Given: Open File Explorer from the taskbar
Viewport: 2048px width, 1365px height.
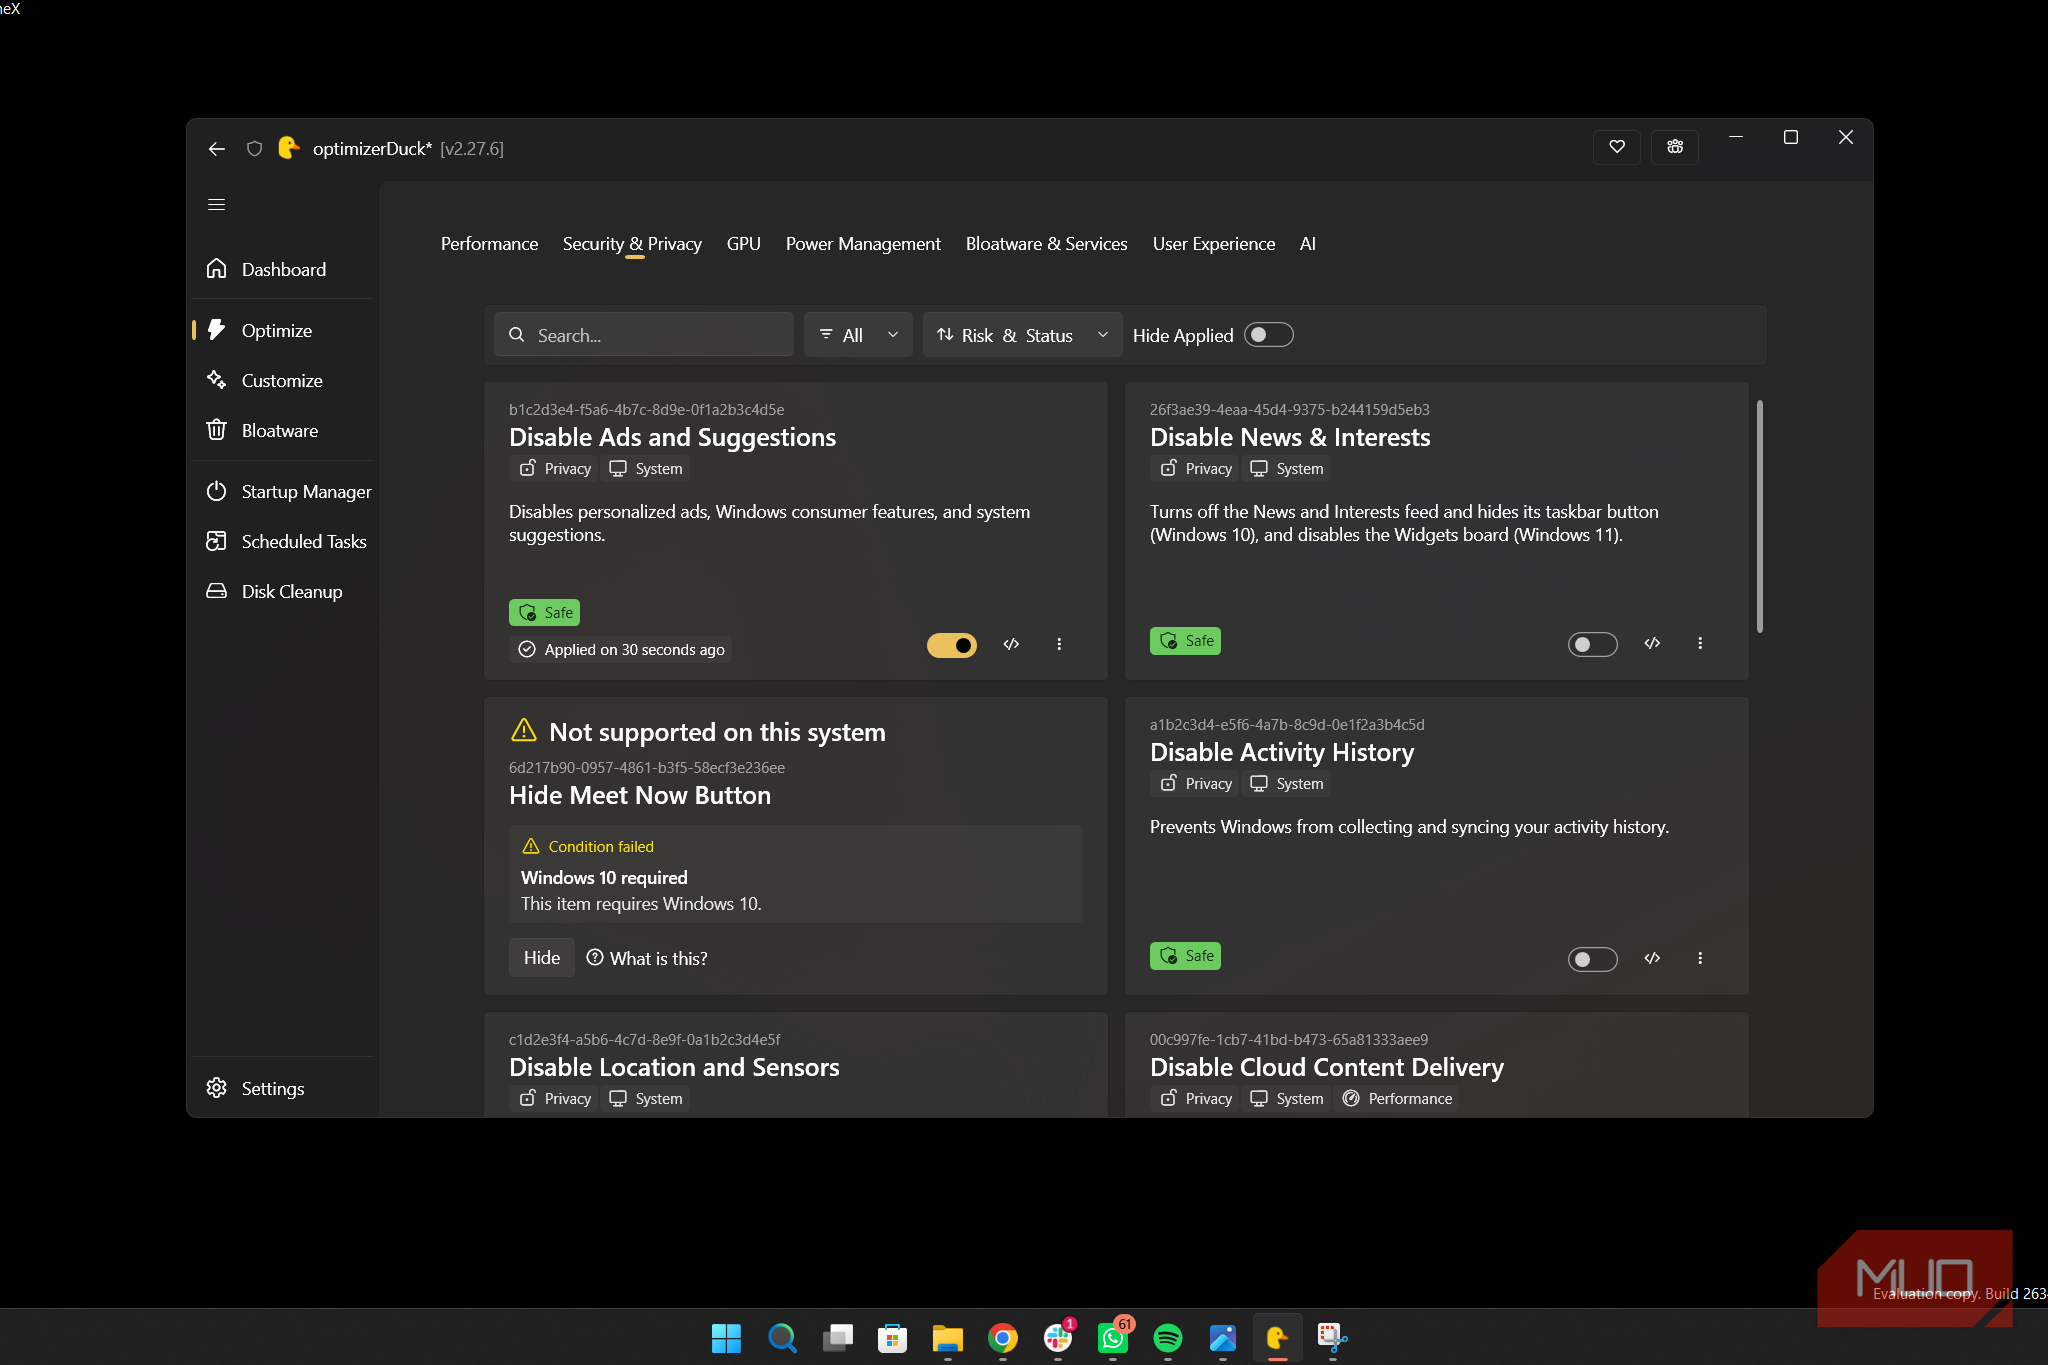Looking at the screenshot, I should (947, 1338).
